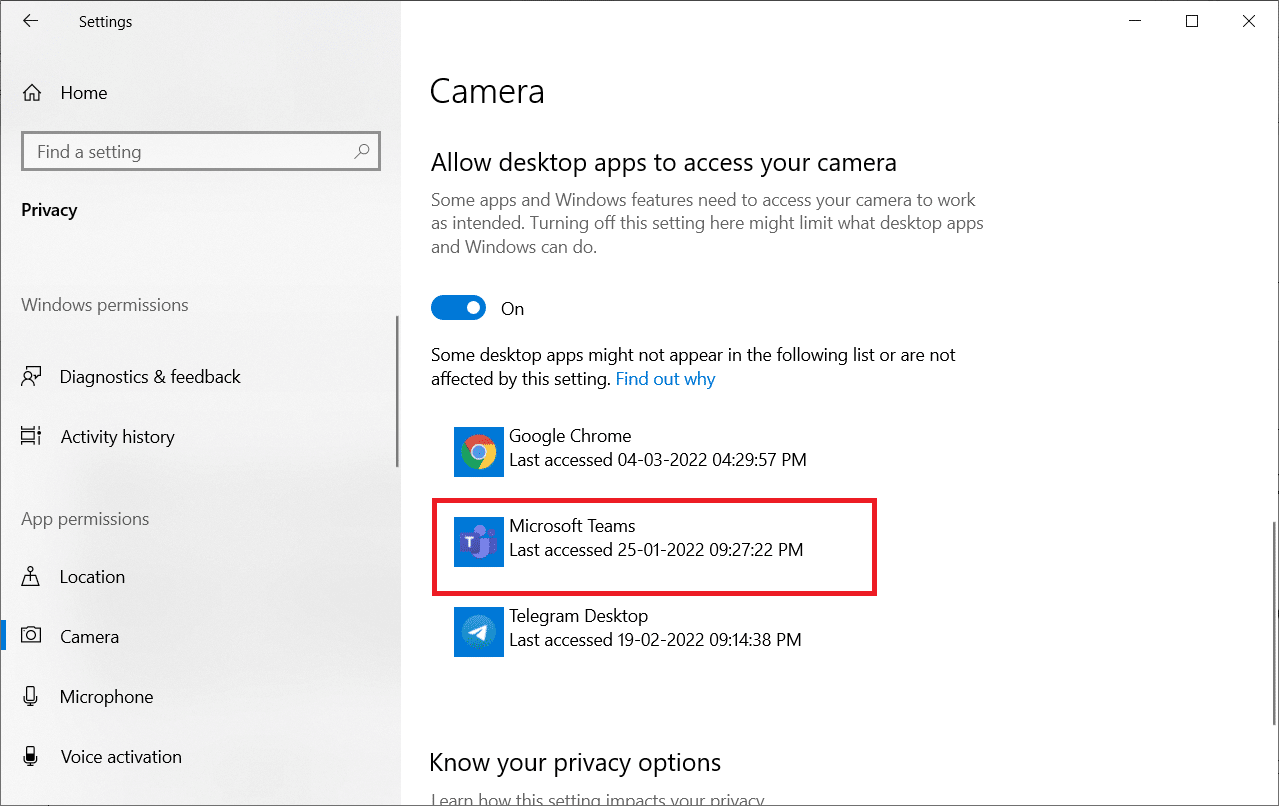Click the Diagnostics & feedback icon
This screenshot has width=1279, height=806.
point(32,377)
